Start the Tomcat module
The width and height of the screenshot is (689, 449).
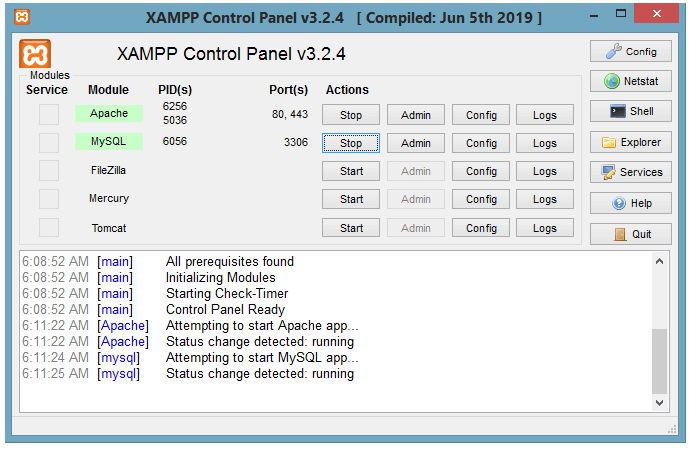[x=351, y=228]
